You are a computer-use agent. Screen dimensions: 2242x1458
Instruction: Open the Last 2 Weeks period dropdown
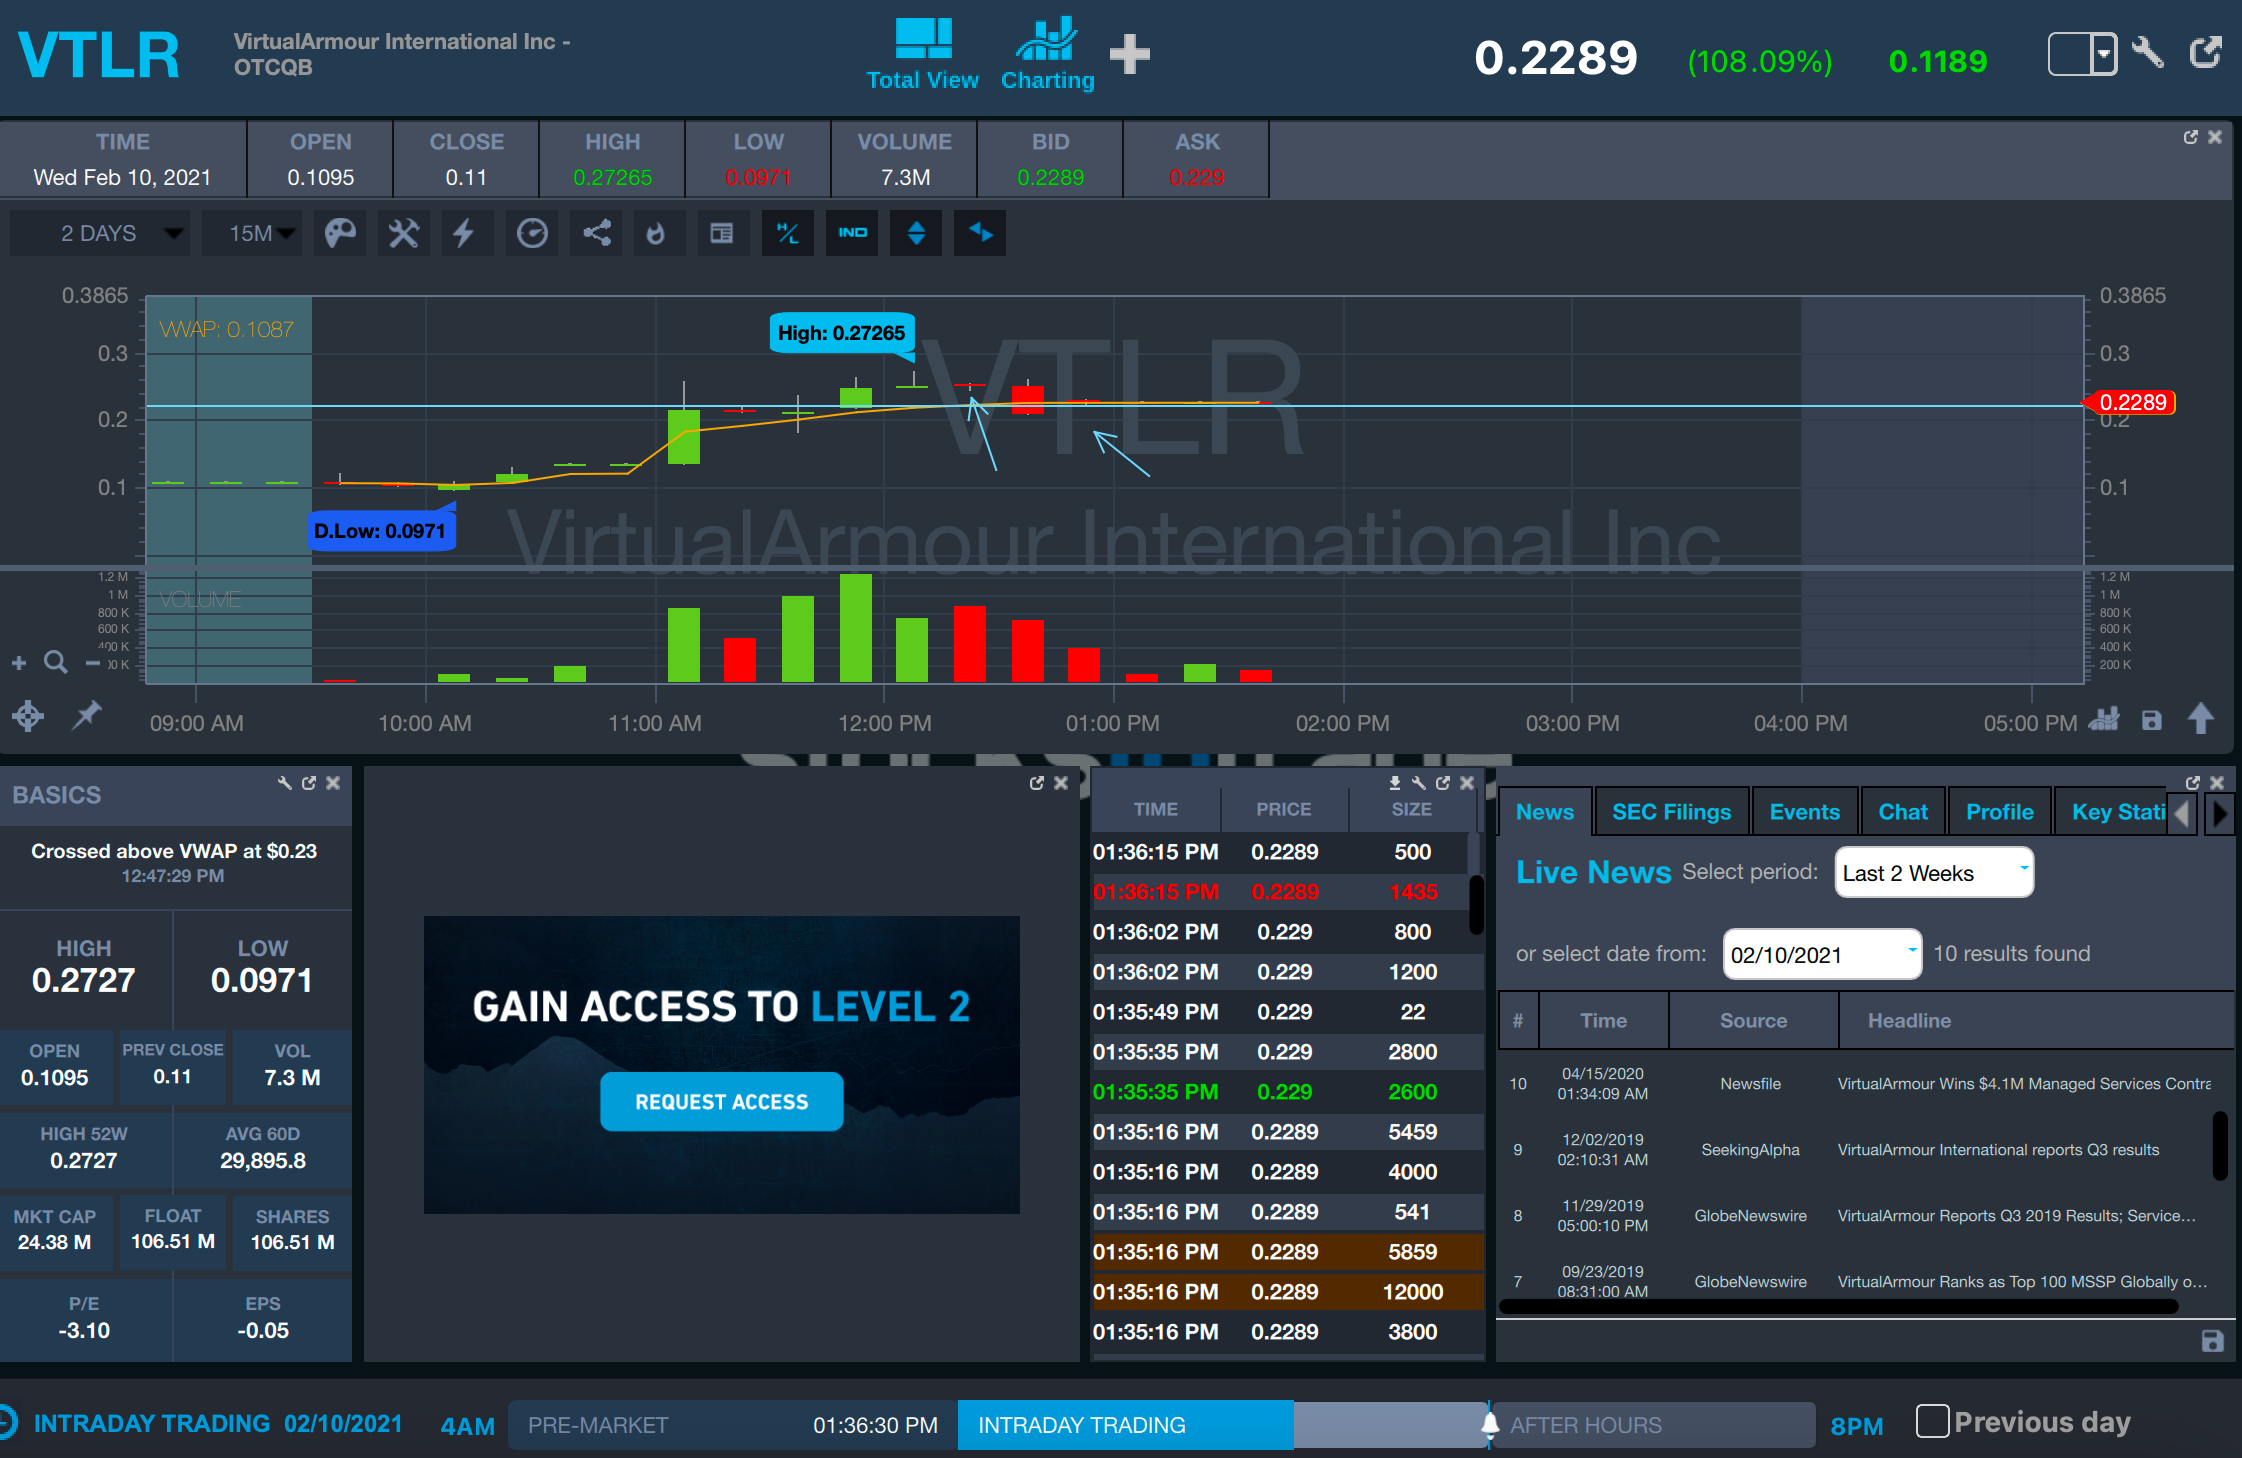tap(1933, 873)
